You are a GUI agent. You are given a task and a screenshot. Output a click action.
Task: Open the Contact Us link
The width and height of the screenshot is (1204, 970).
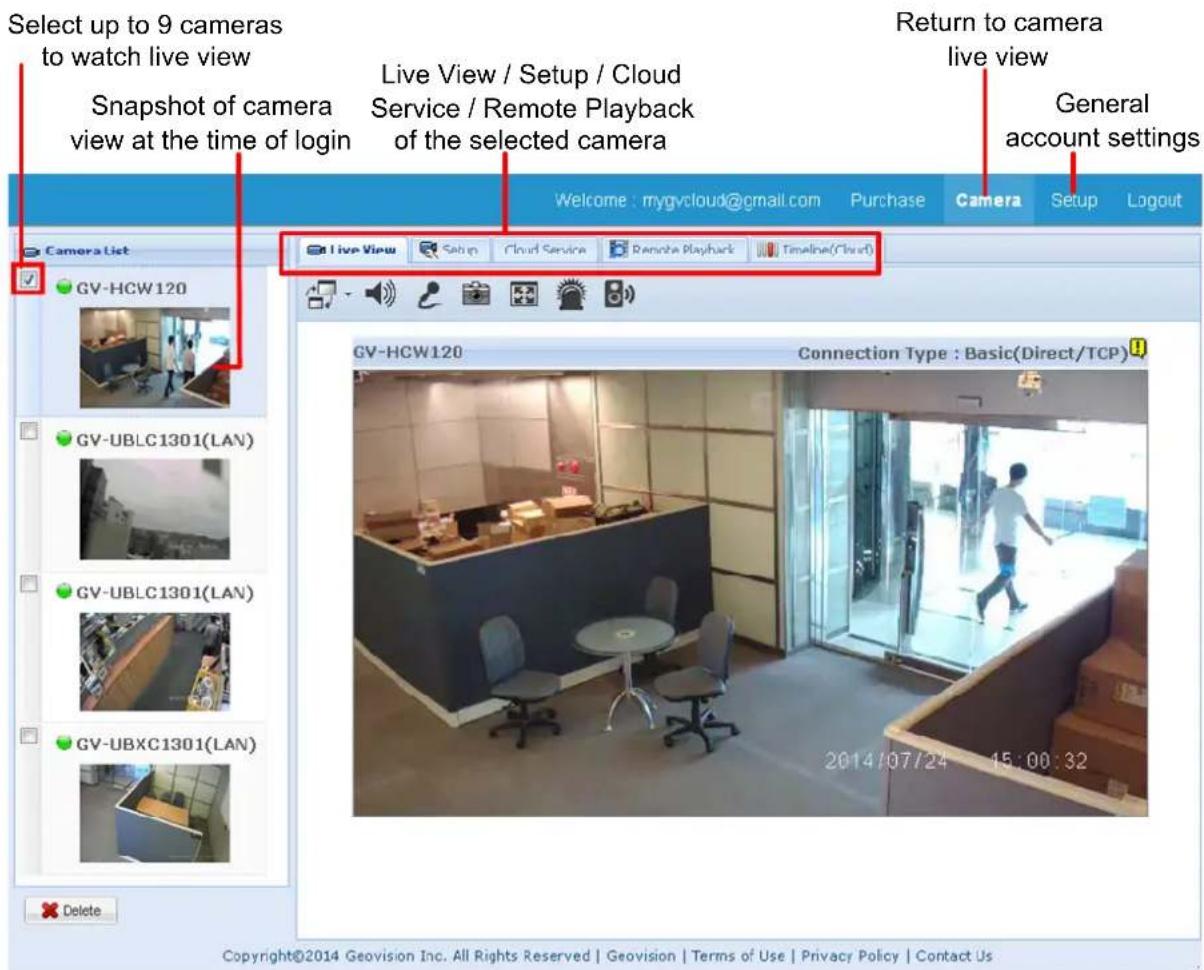pos(954,955)
